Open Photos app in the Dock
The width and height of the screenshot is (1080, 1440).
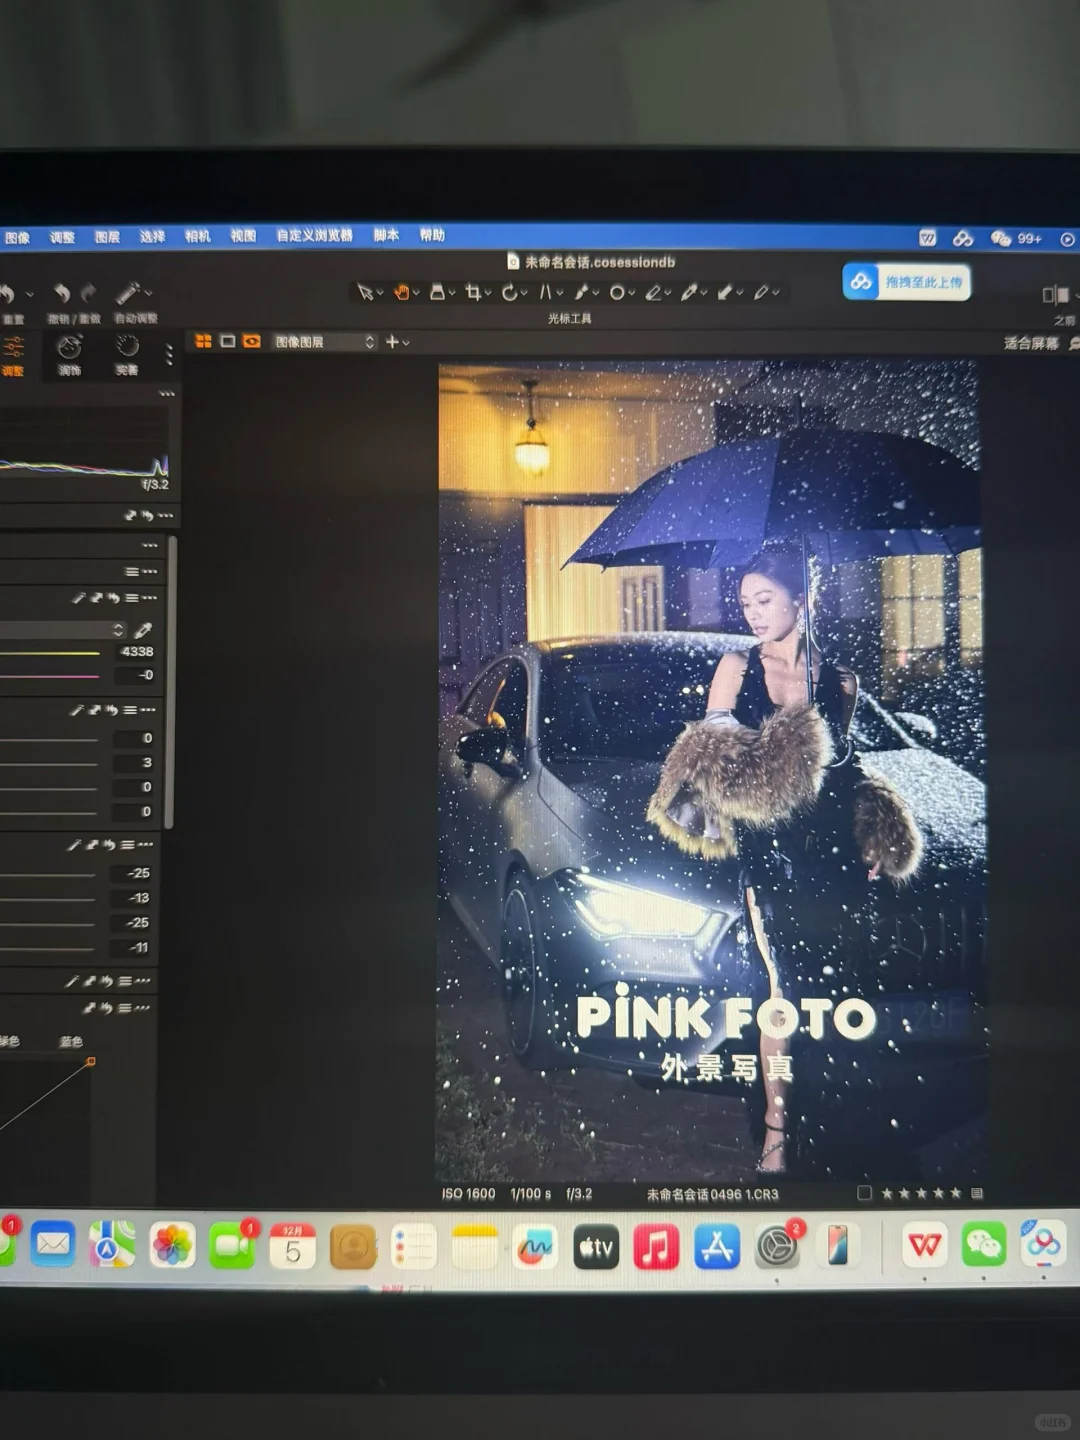click(172, 1246)
